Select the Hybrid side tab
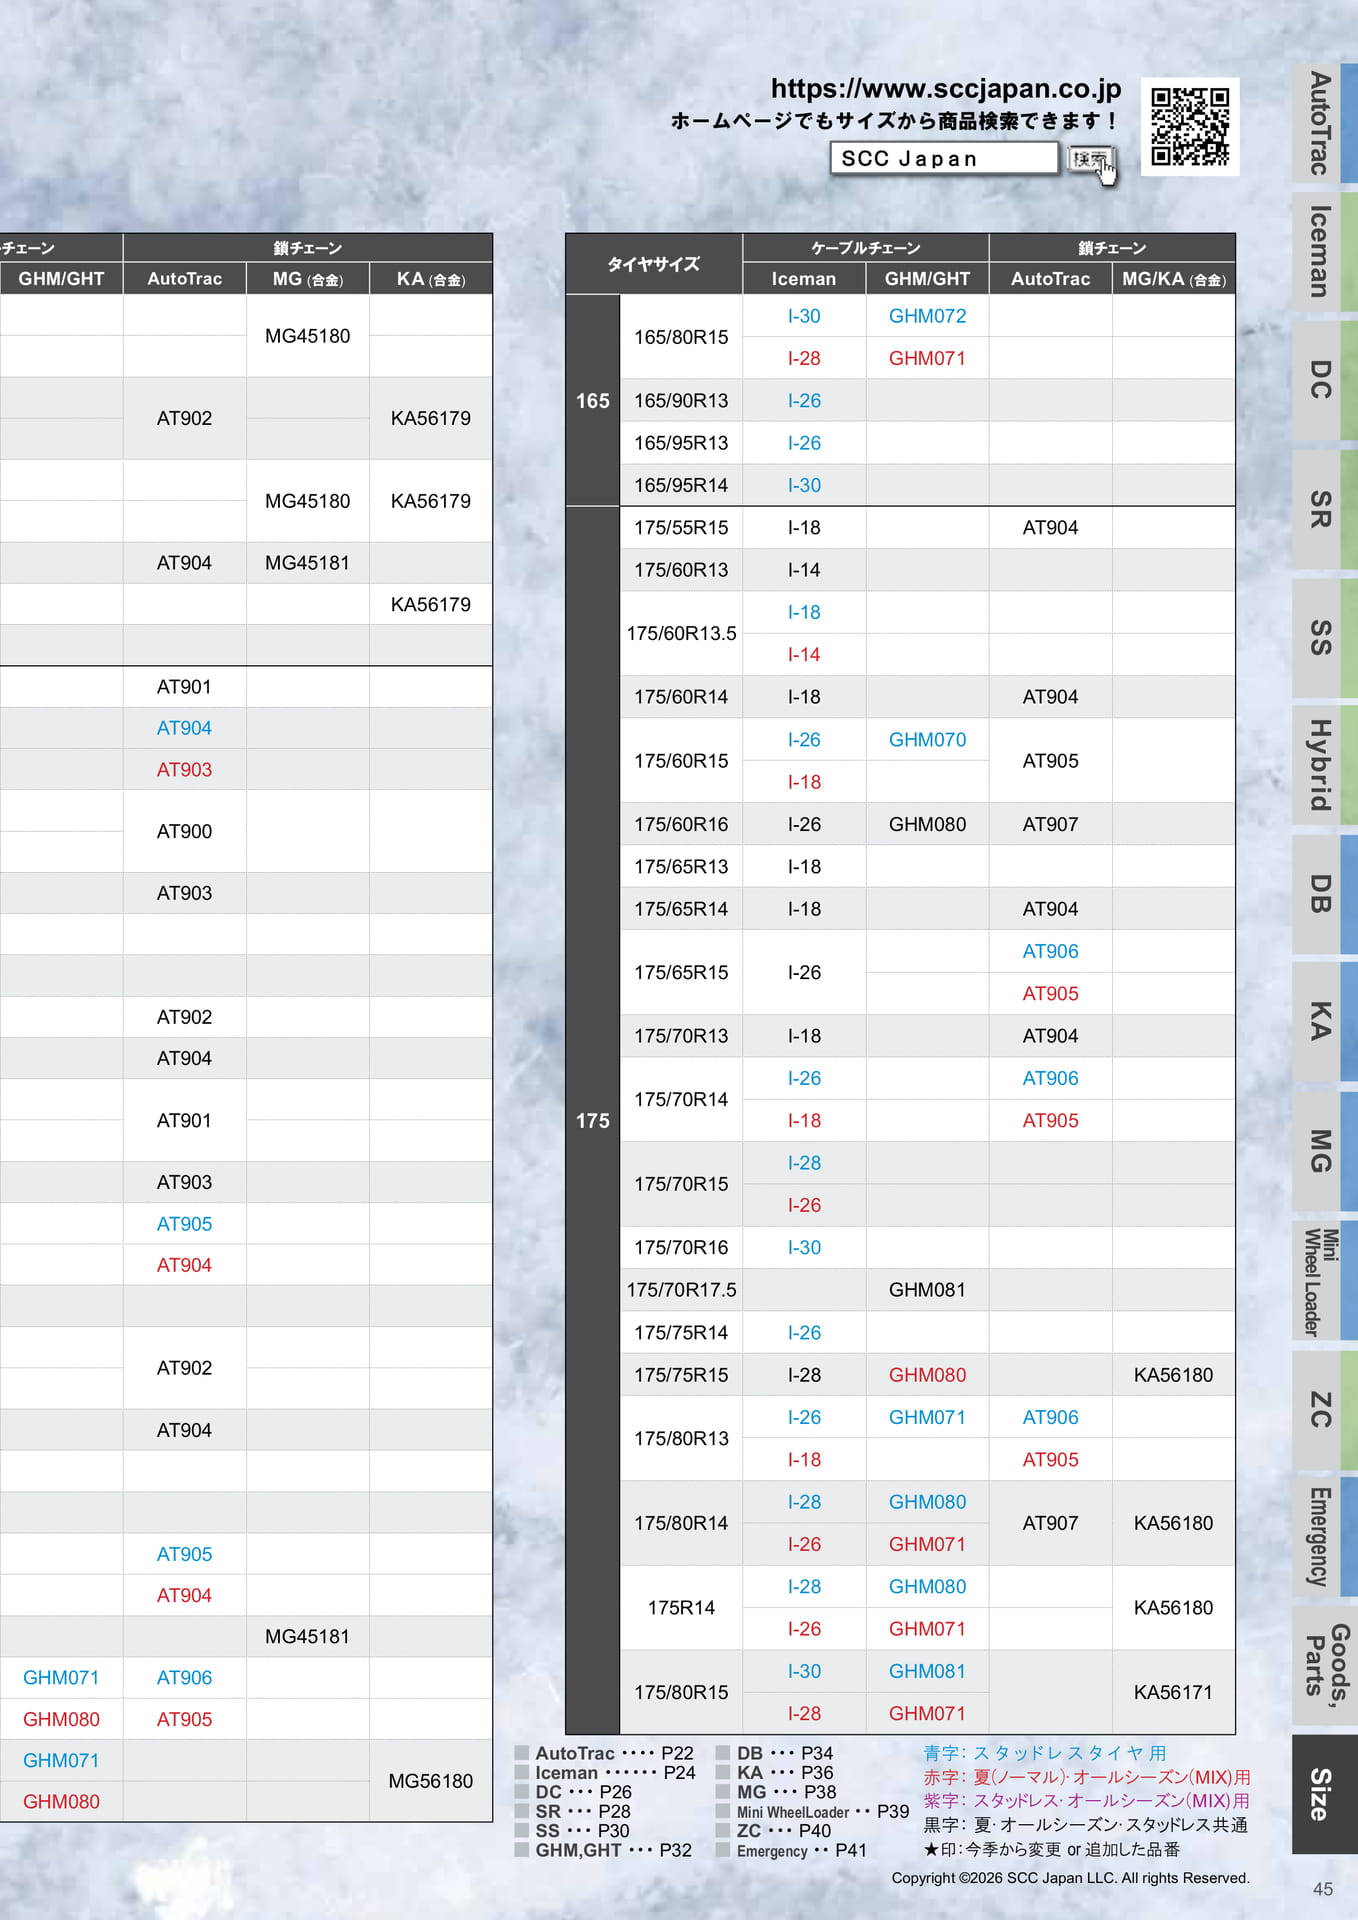This screenshot has height=1920, width=1358. pos(1324,766)
